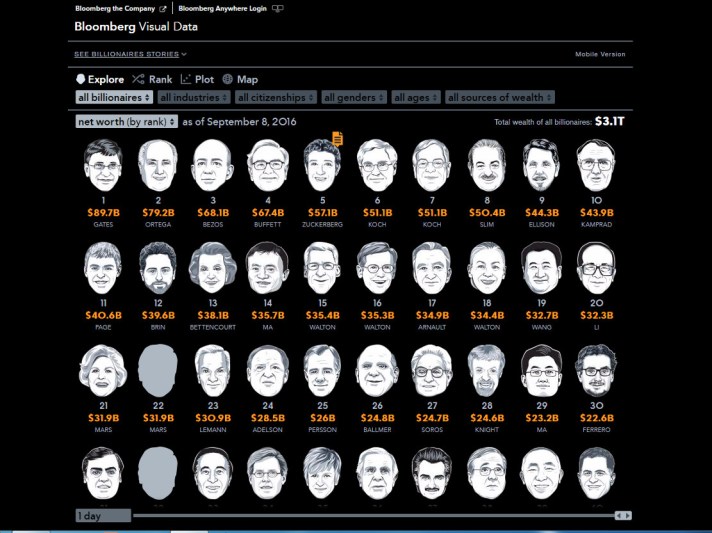Image resolution: width=712 pixels, height=533 pixels.
Task: Click the timeline slider track next to 1 day
Action: pos(370,515)
